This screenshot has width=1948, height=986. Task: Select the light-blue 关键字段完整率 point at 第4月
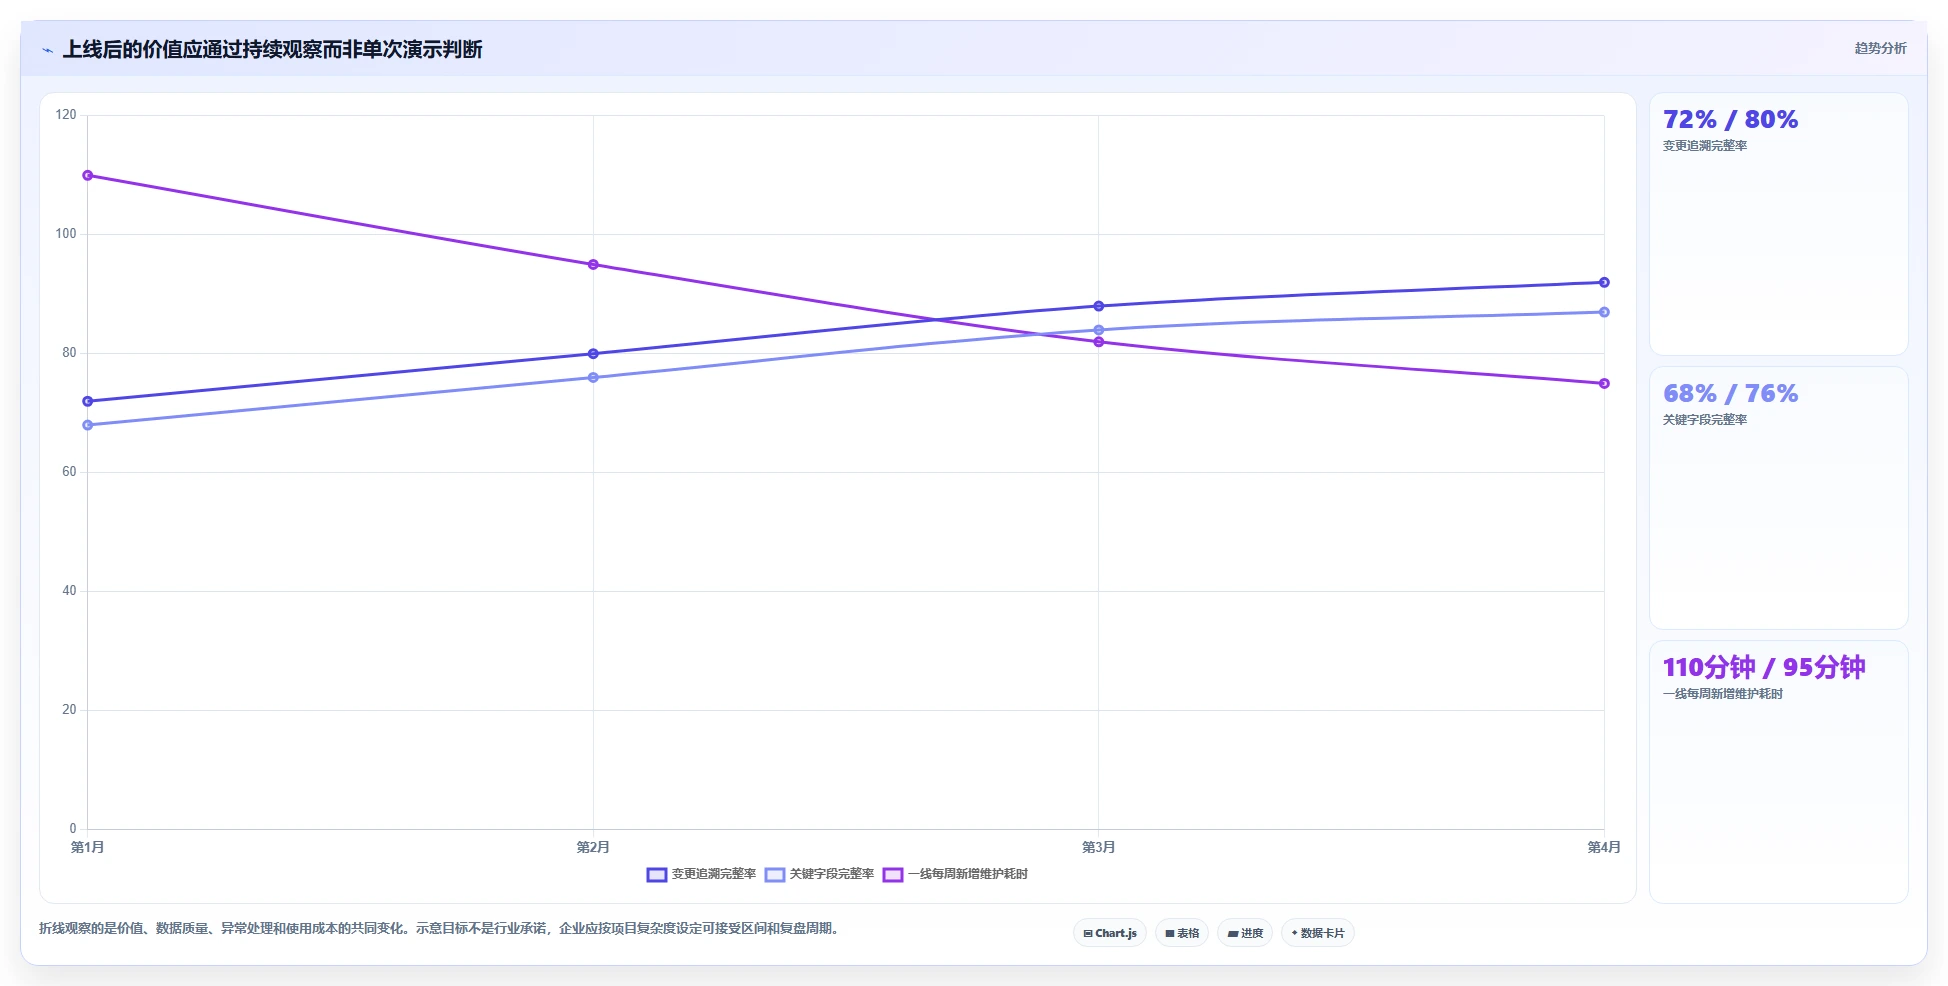1604,313
